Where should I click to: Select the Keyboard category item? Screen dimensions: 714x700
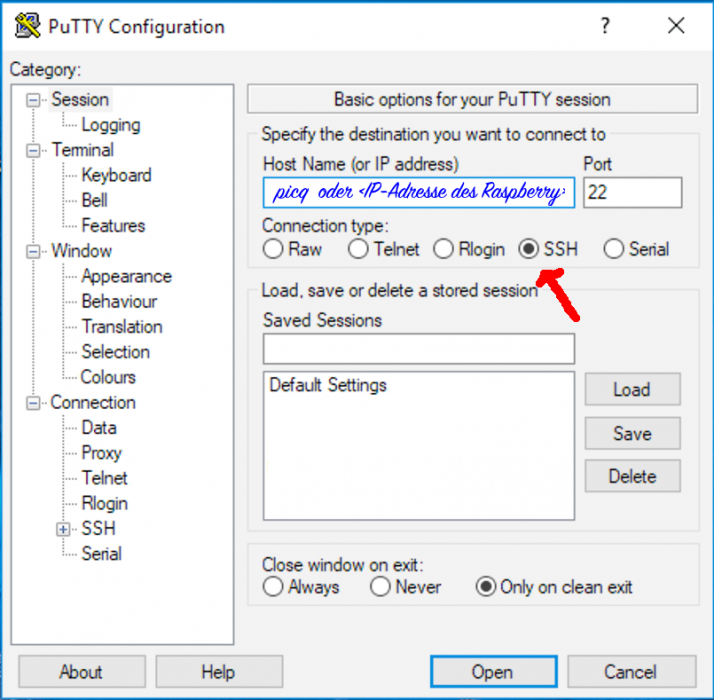pos(116,175)
